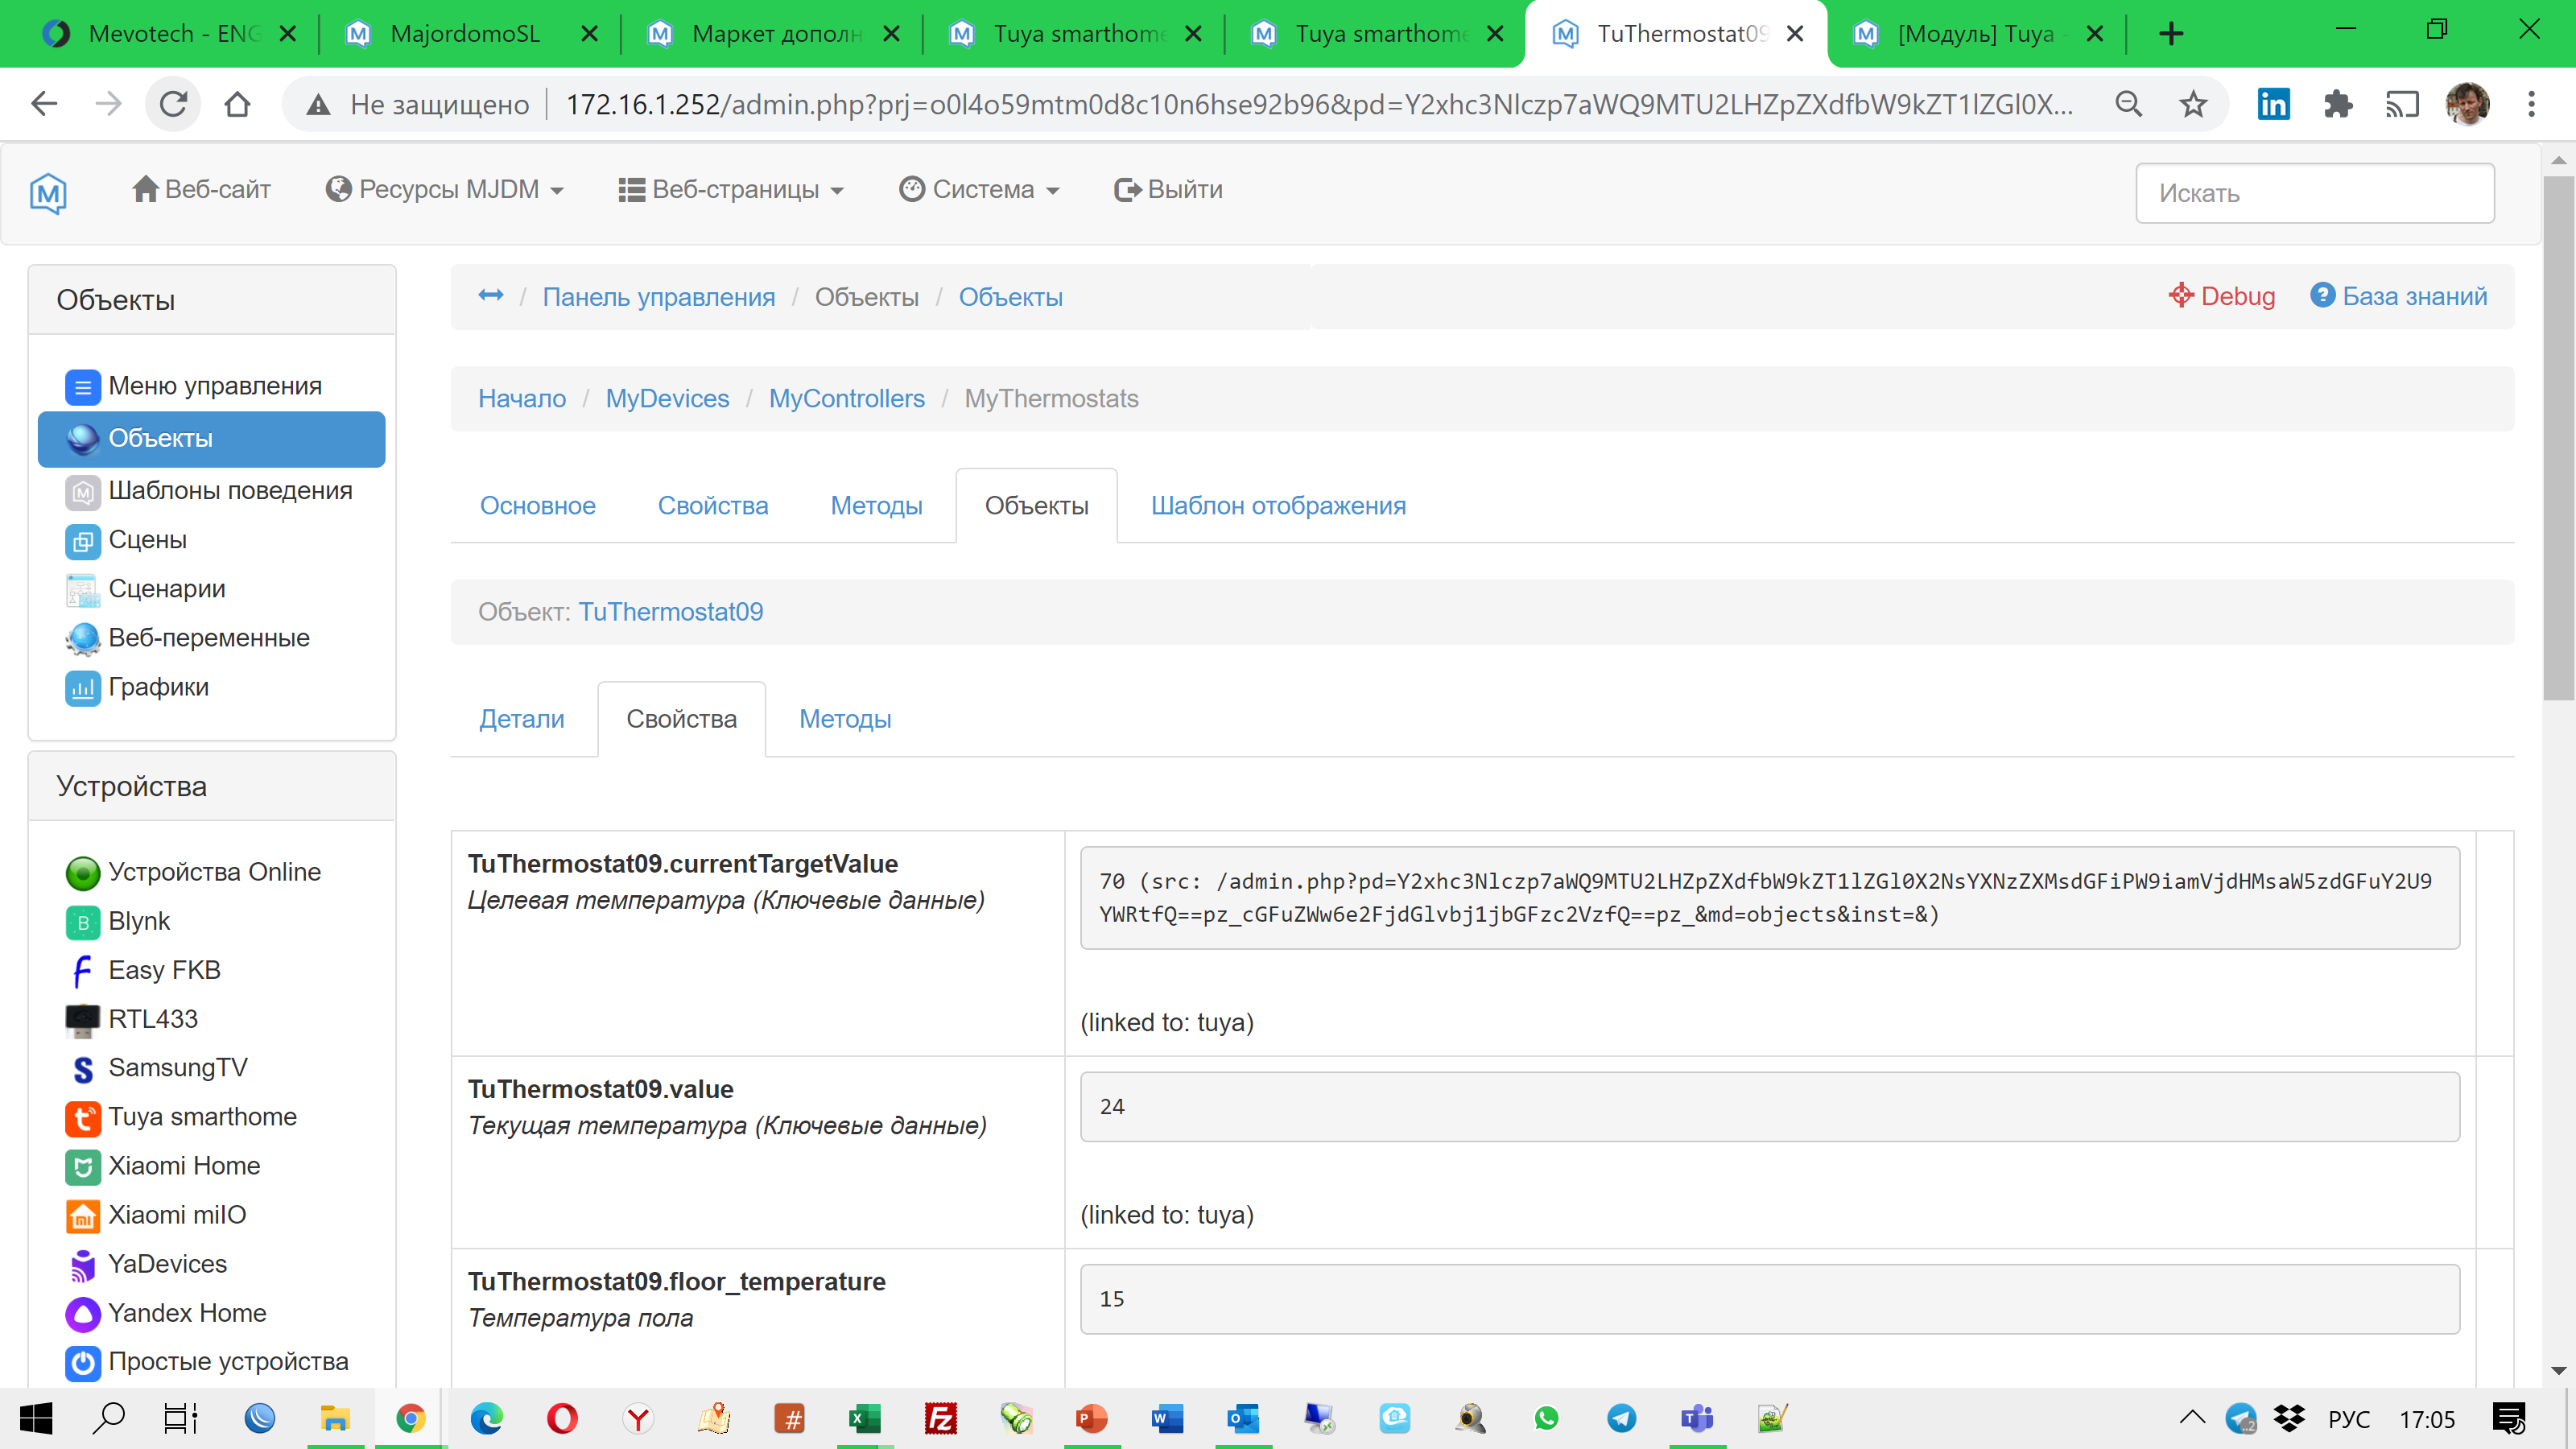This screenshot has height=1449, width=2576.
Task: Click the Tuya smarthome sidebar icon
Action: coord(82,1118)
